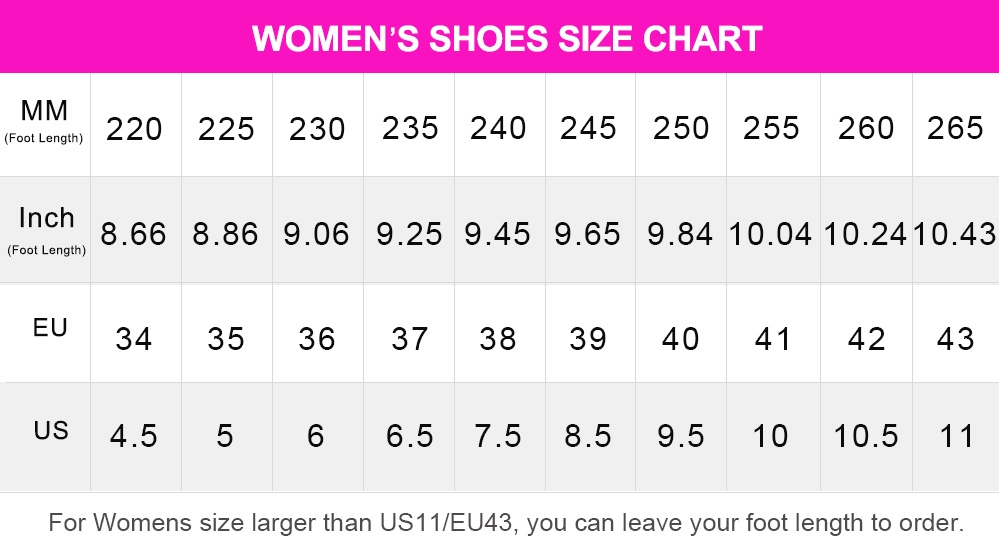Screen dimensions: 999x557
Task: Choose EU size 37
Action: coord(409,339)
